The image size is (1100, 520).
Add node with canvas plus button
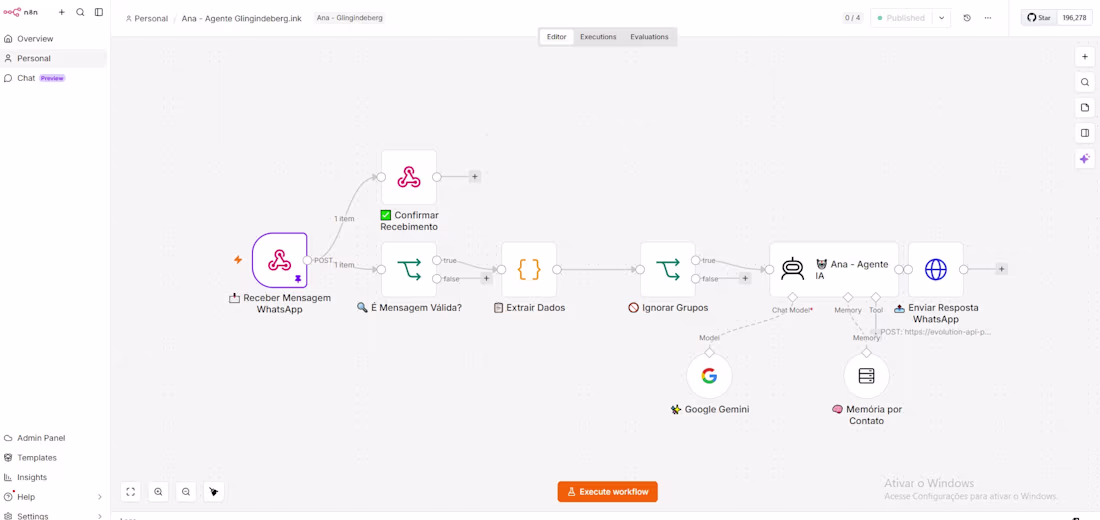point(1085,57)
